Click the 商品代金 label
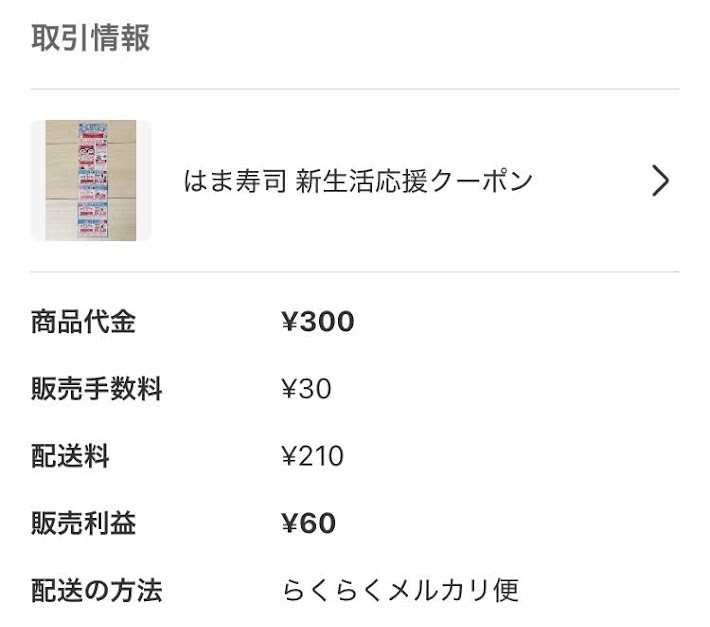Screen dimensions: 710x627 pos(83,322)
